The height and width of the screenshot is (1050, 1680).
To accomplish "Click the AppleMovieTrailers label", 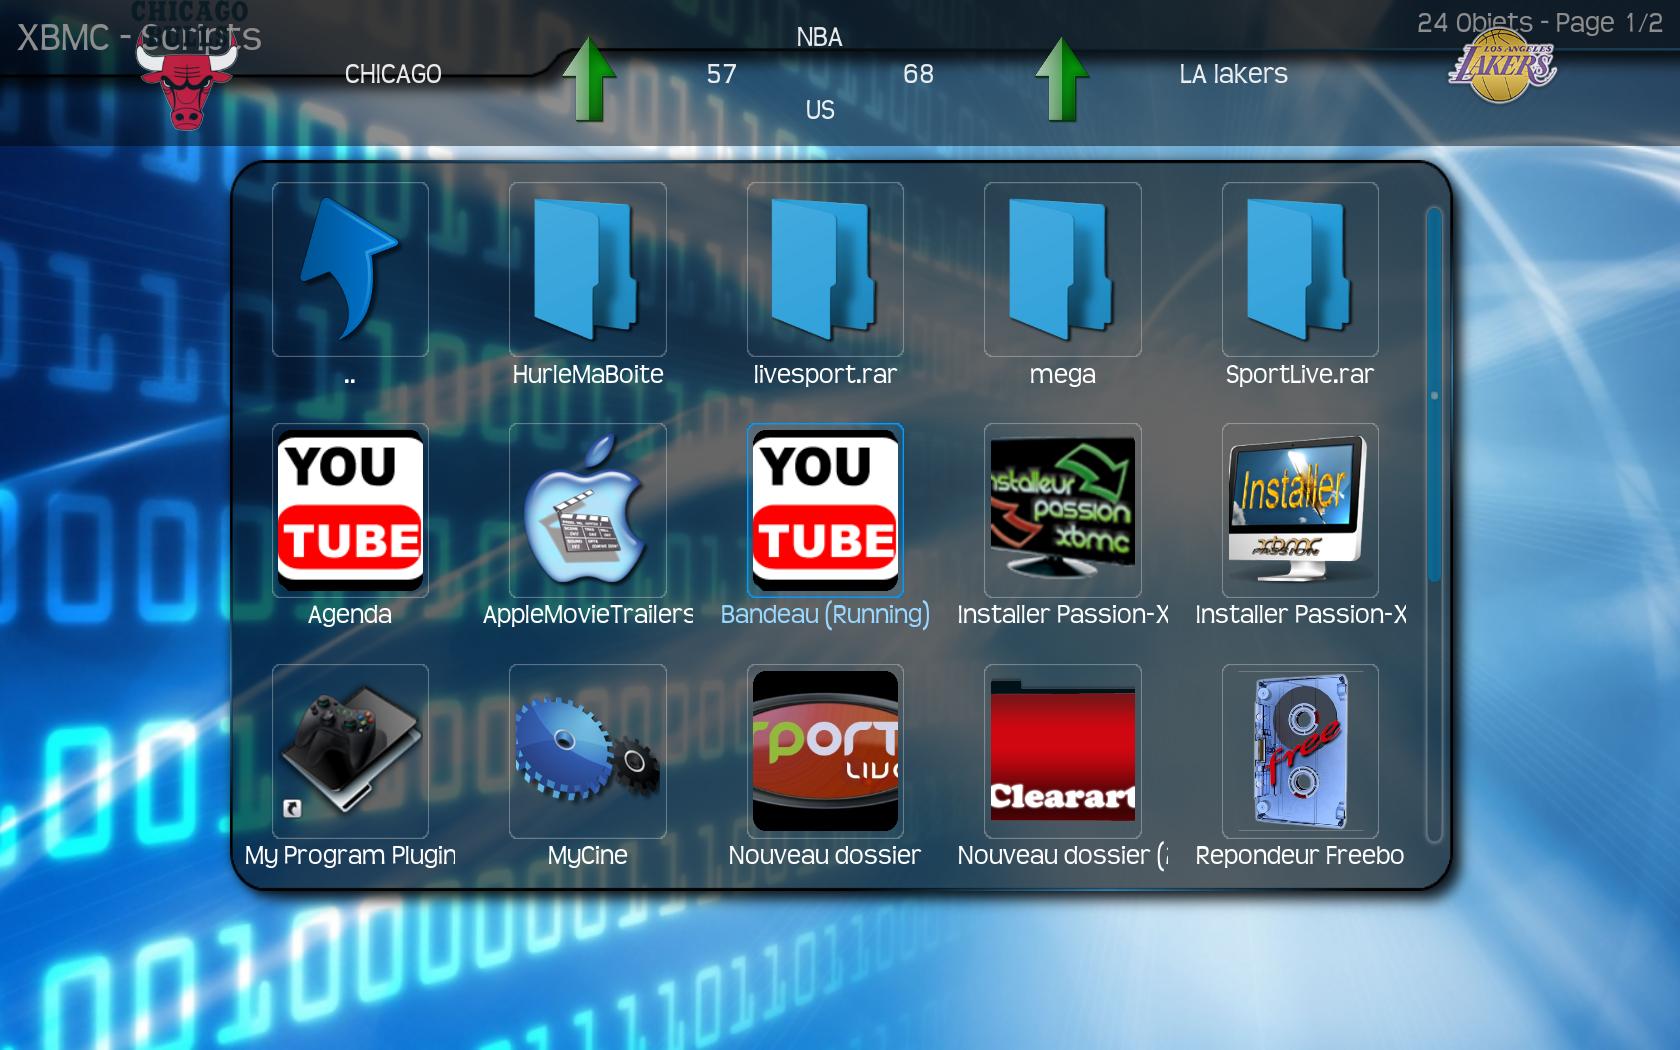I will point(588,615).
